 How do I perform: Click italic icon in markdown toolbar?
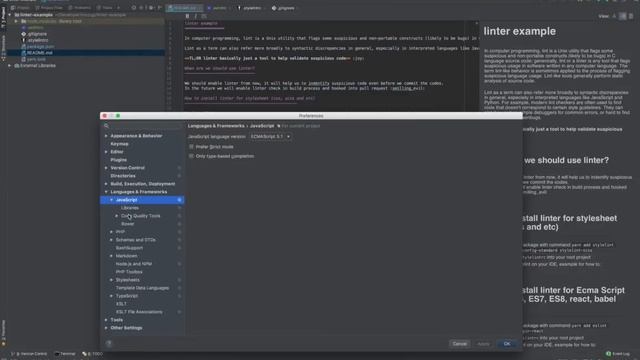(196, 16)
